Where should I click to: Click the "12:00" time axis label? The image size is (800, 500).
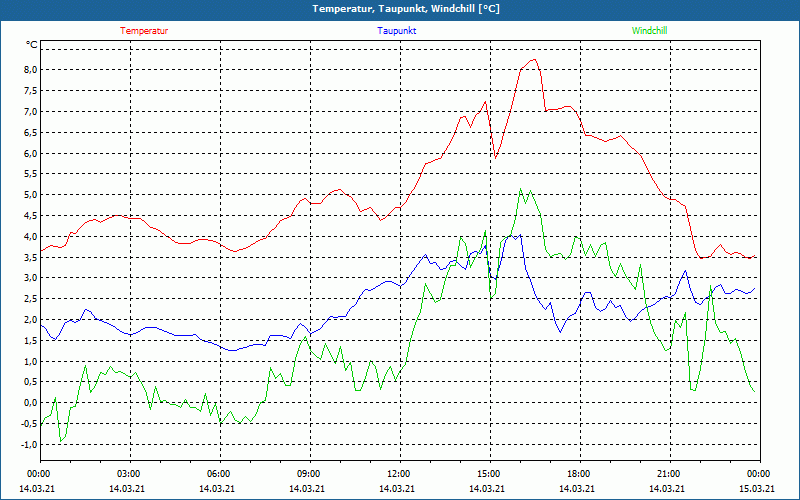(x=398, y=474)
